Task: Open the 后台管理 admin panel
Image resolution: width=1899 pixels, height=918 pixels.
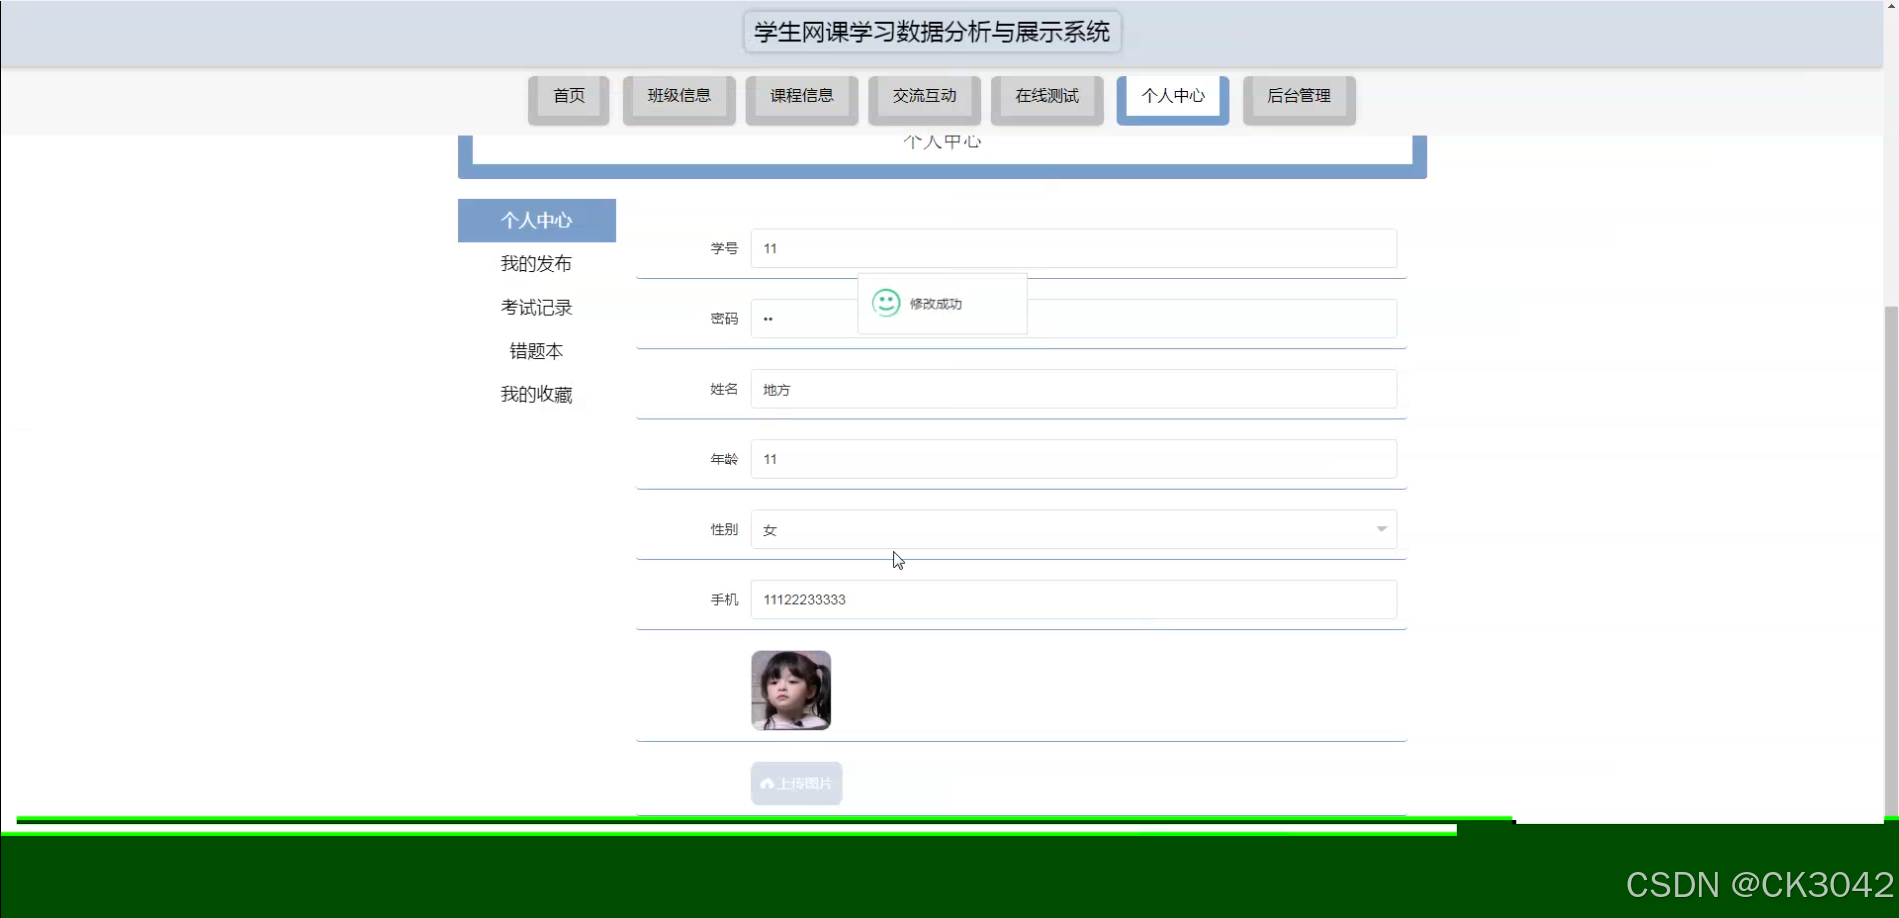Action: point(1298,97)
